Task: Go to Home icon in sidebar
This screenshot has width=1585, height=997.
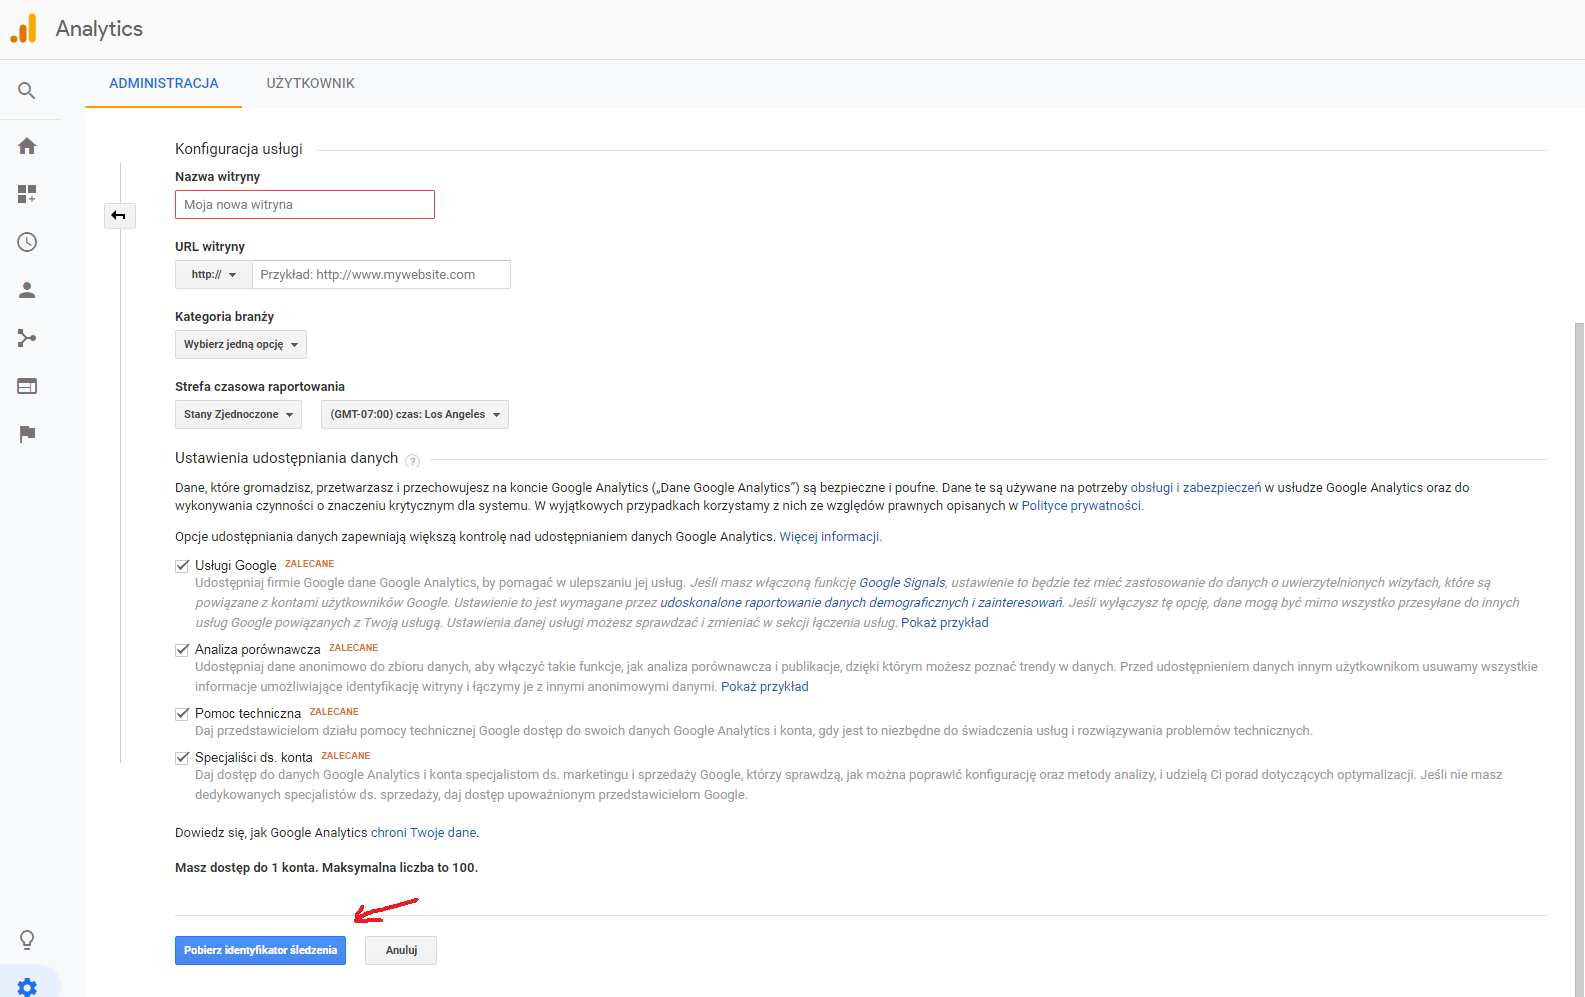Action: (x=27, y=146)
